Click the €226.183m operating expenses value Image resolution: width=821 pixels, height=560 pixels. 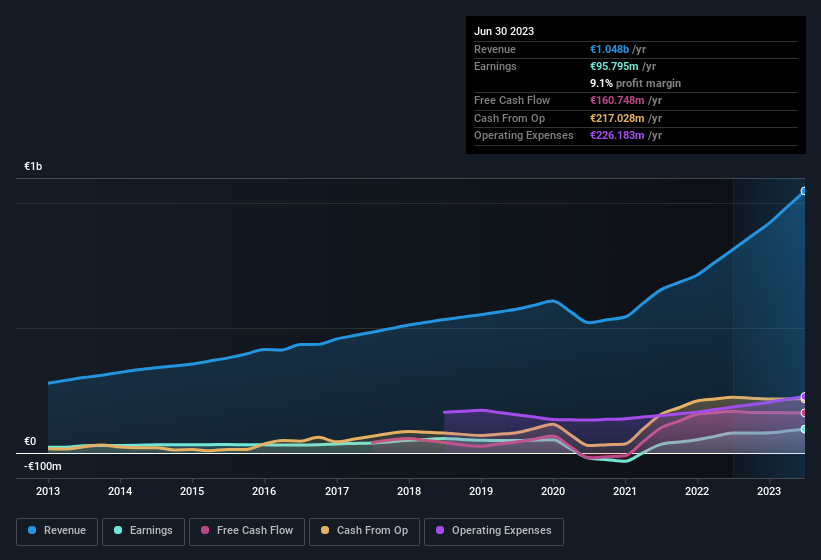pos(617,135)
